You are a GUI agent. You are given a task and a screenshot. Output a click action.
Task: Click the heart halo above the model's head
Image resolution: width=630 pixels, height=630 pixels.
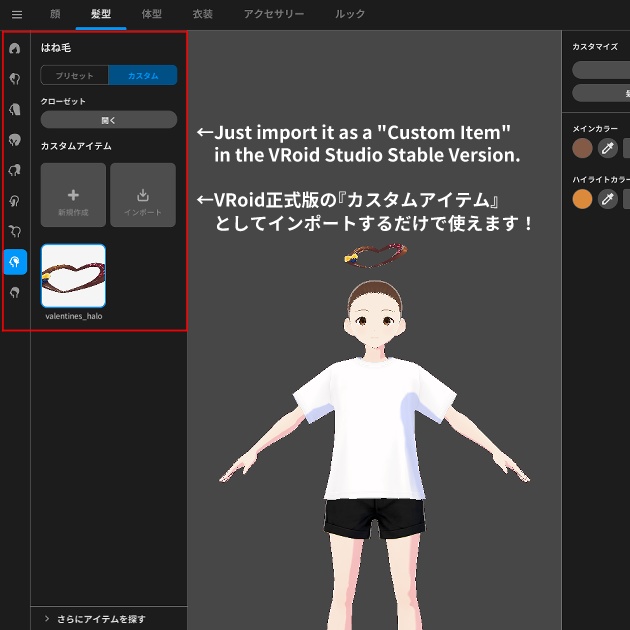[376, 255]
